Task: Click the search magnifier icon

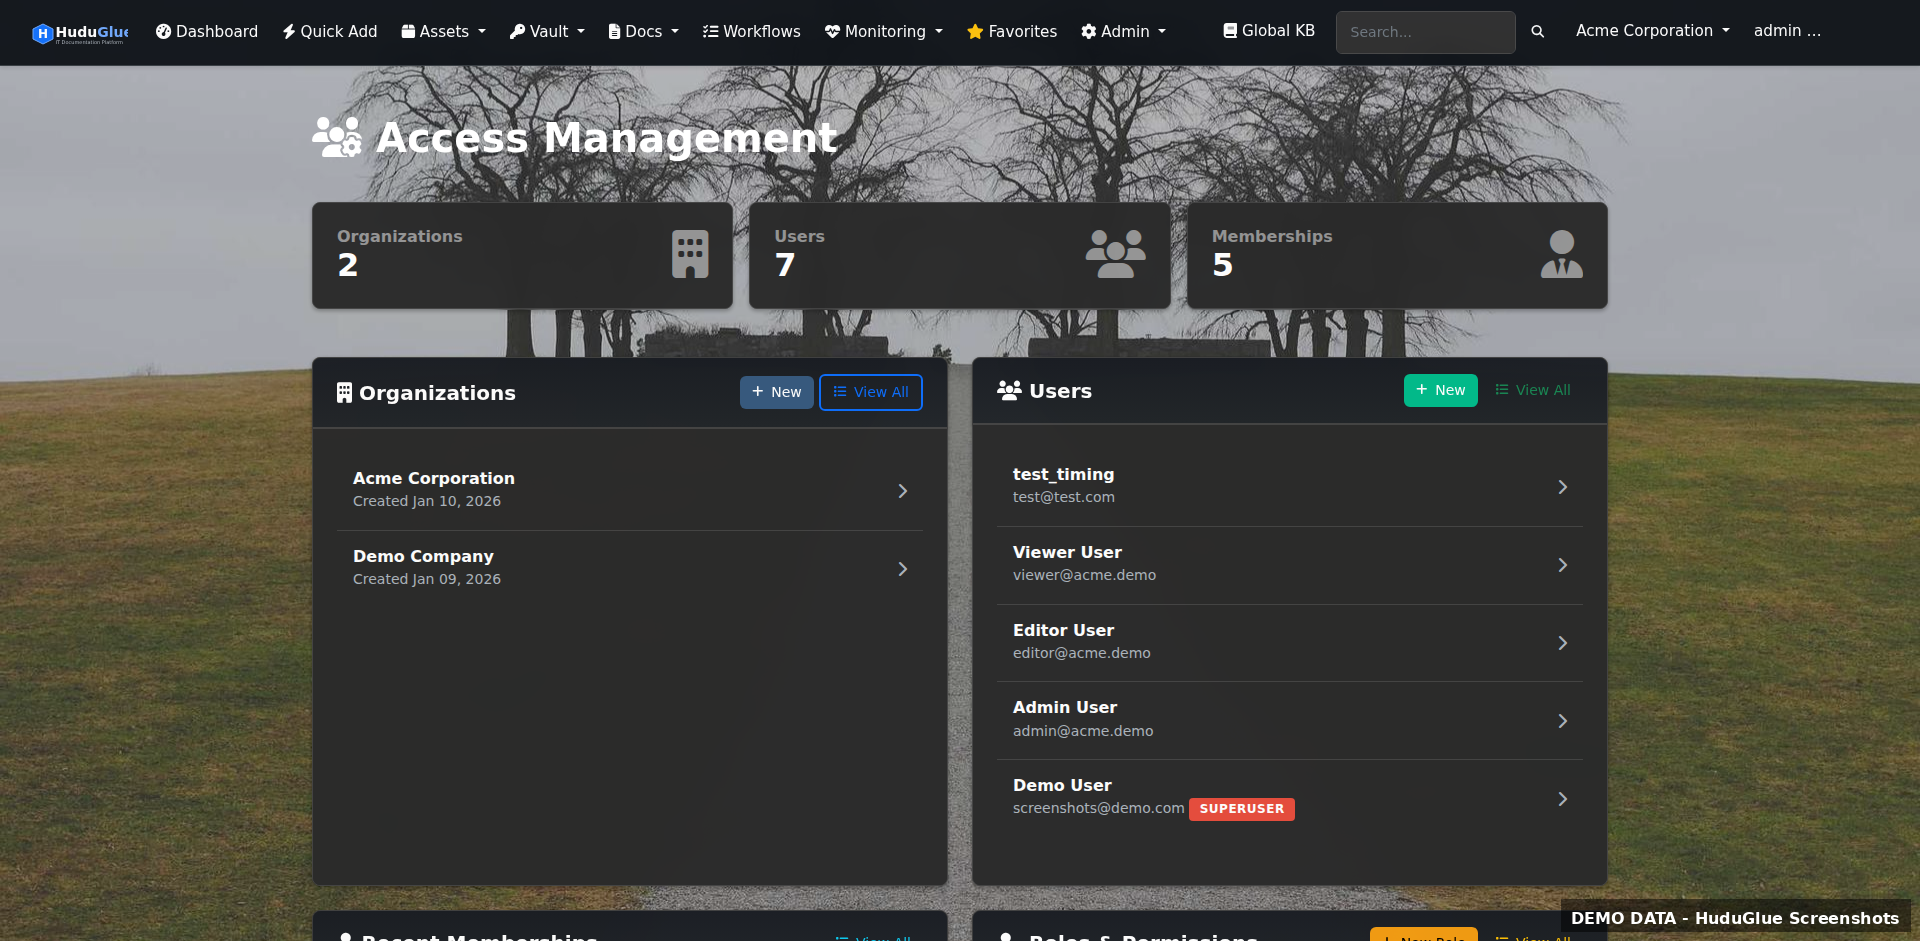Action: click(x=1538, y=31)
